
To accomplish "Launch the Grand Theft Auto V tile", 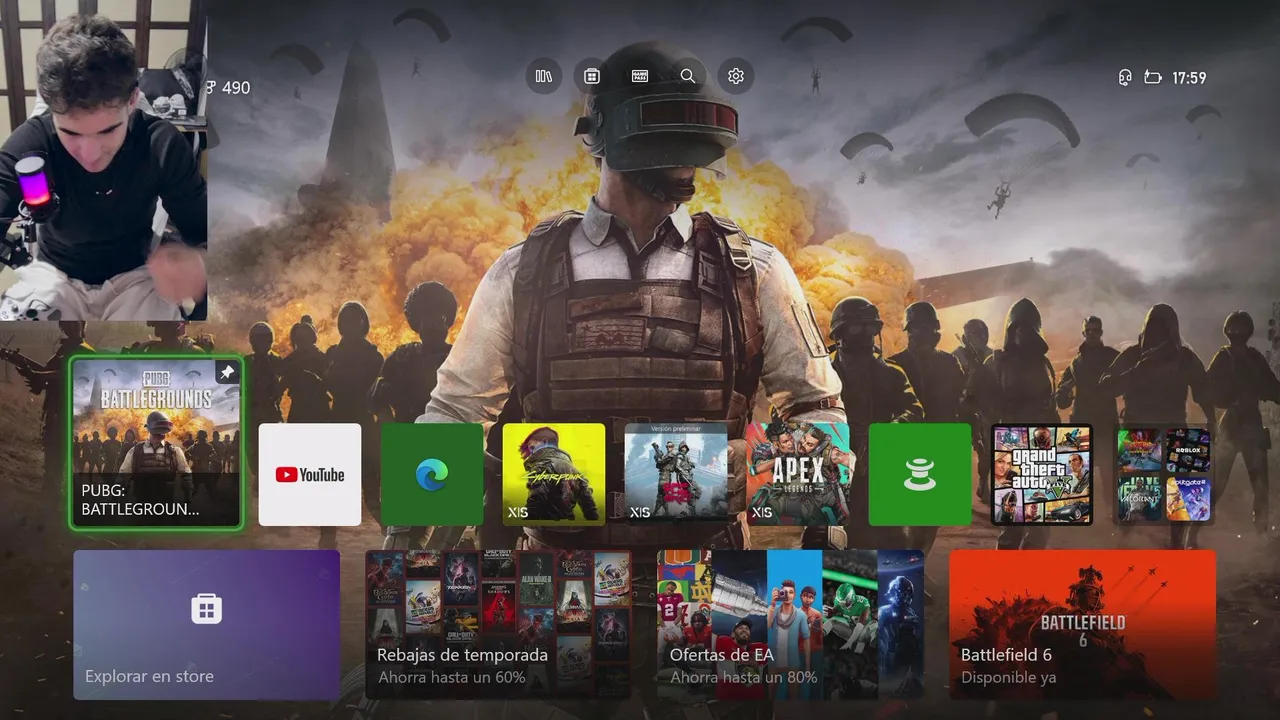I will 1042,474.
